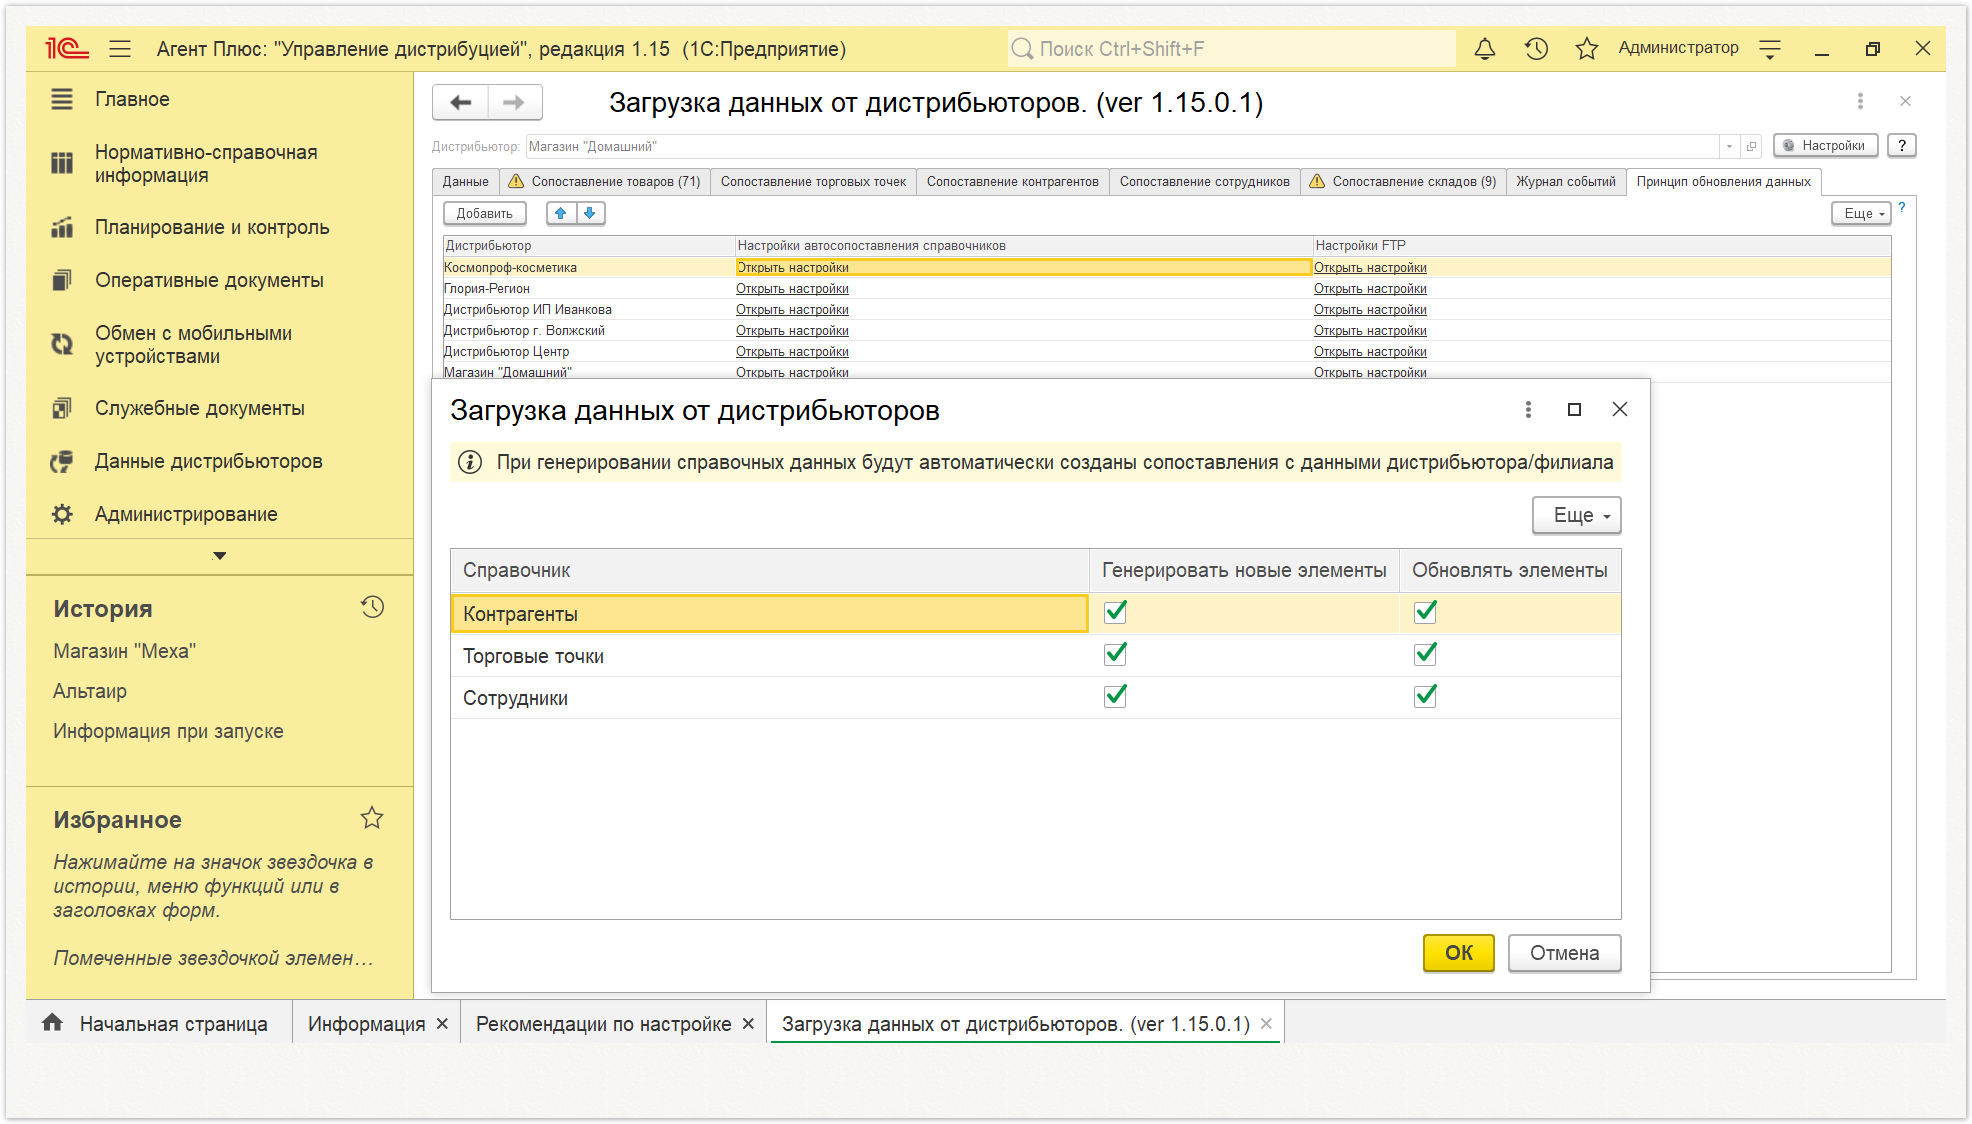Move row down with blue down arrow
The height and width of the screenshot is (1124, 1972).
(590, 213)
